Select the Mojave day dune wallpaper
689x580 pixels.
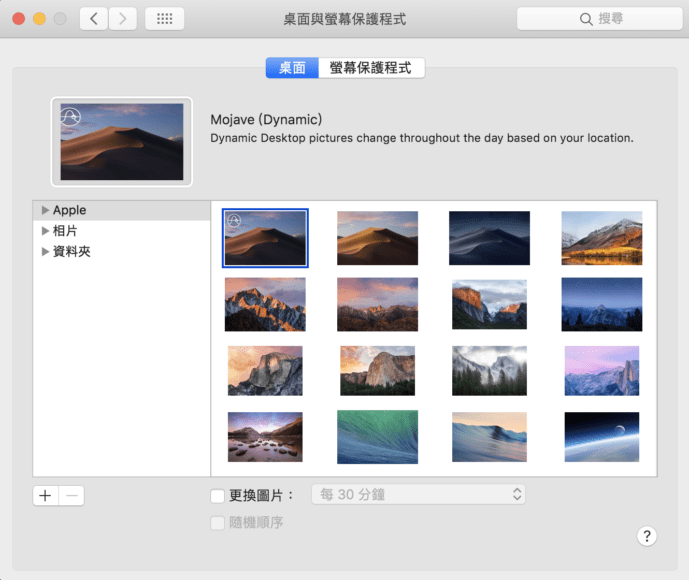[x=377, y=238]
